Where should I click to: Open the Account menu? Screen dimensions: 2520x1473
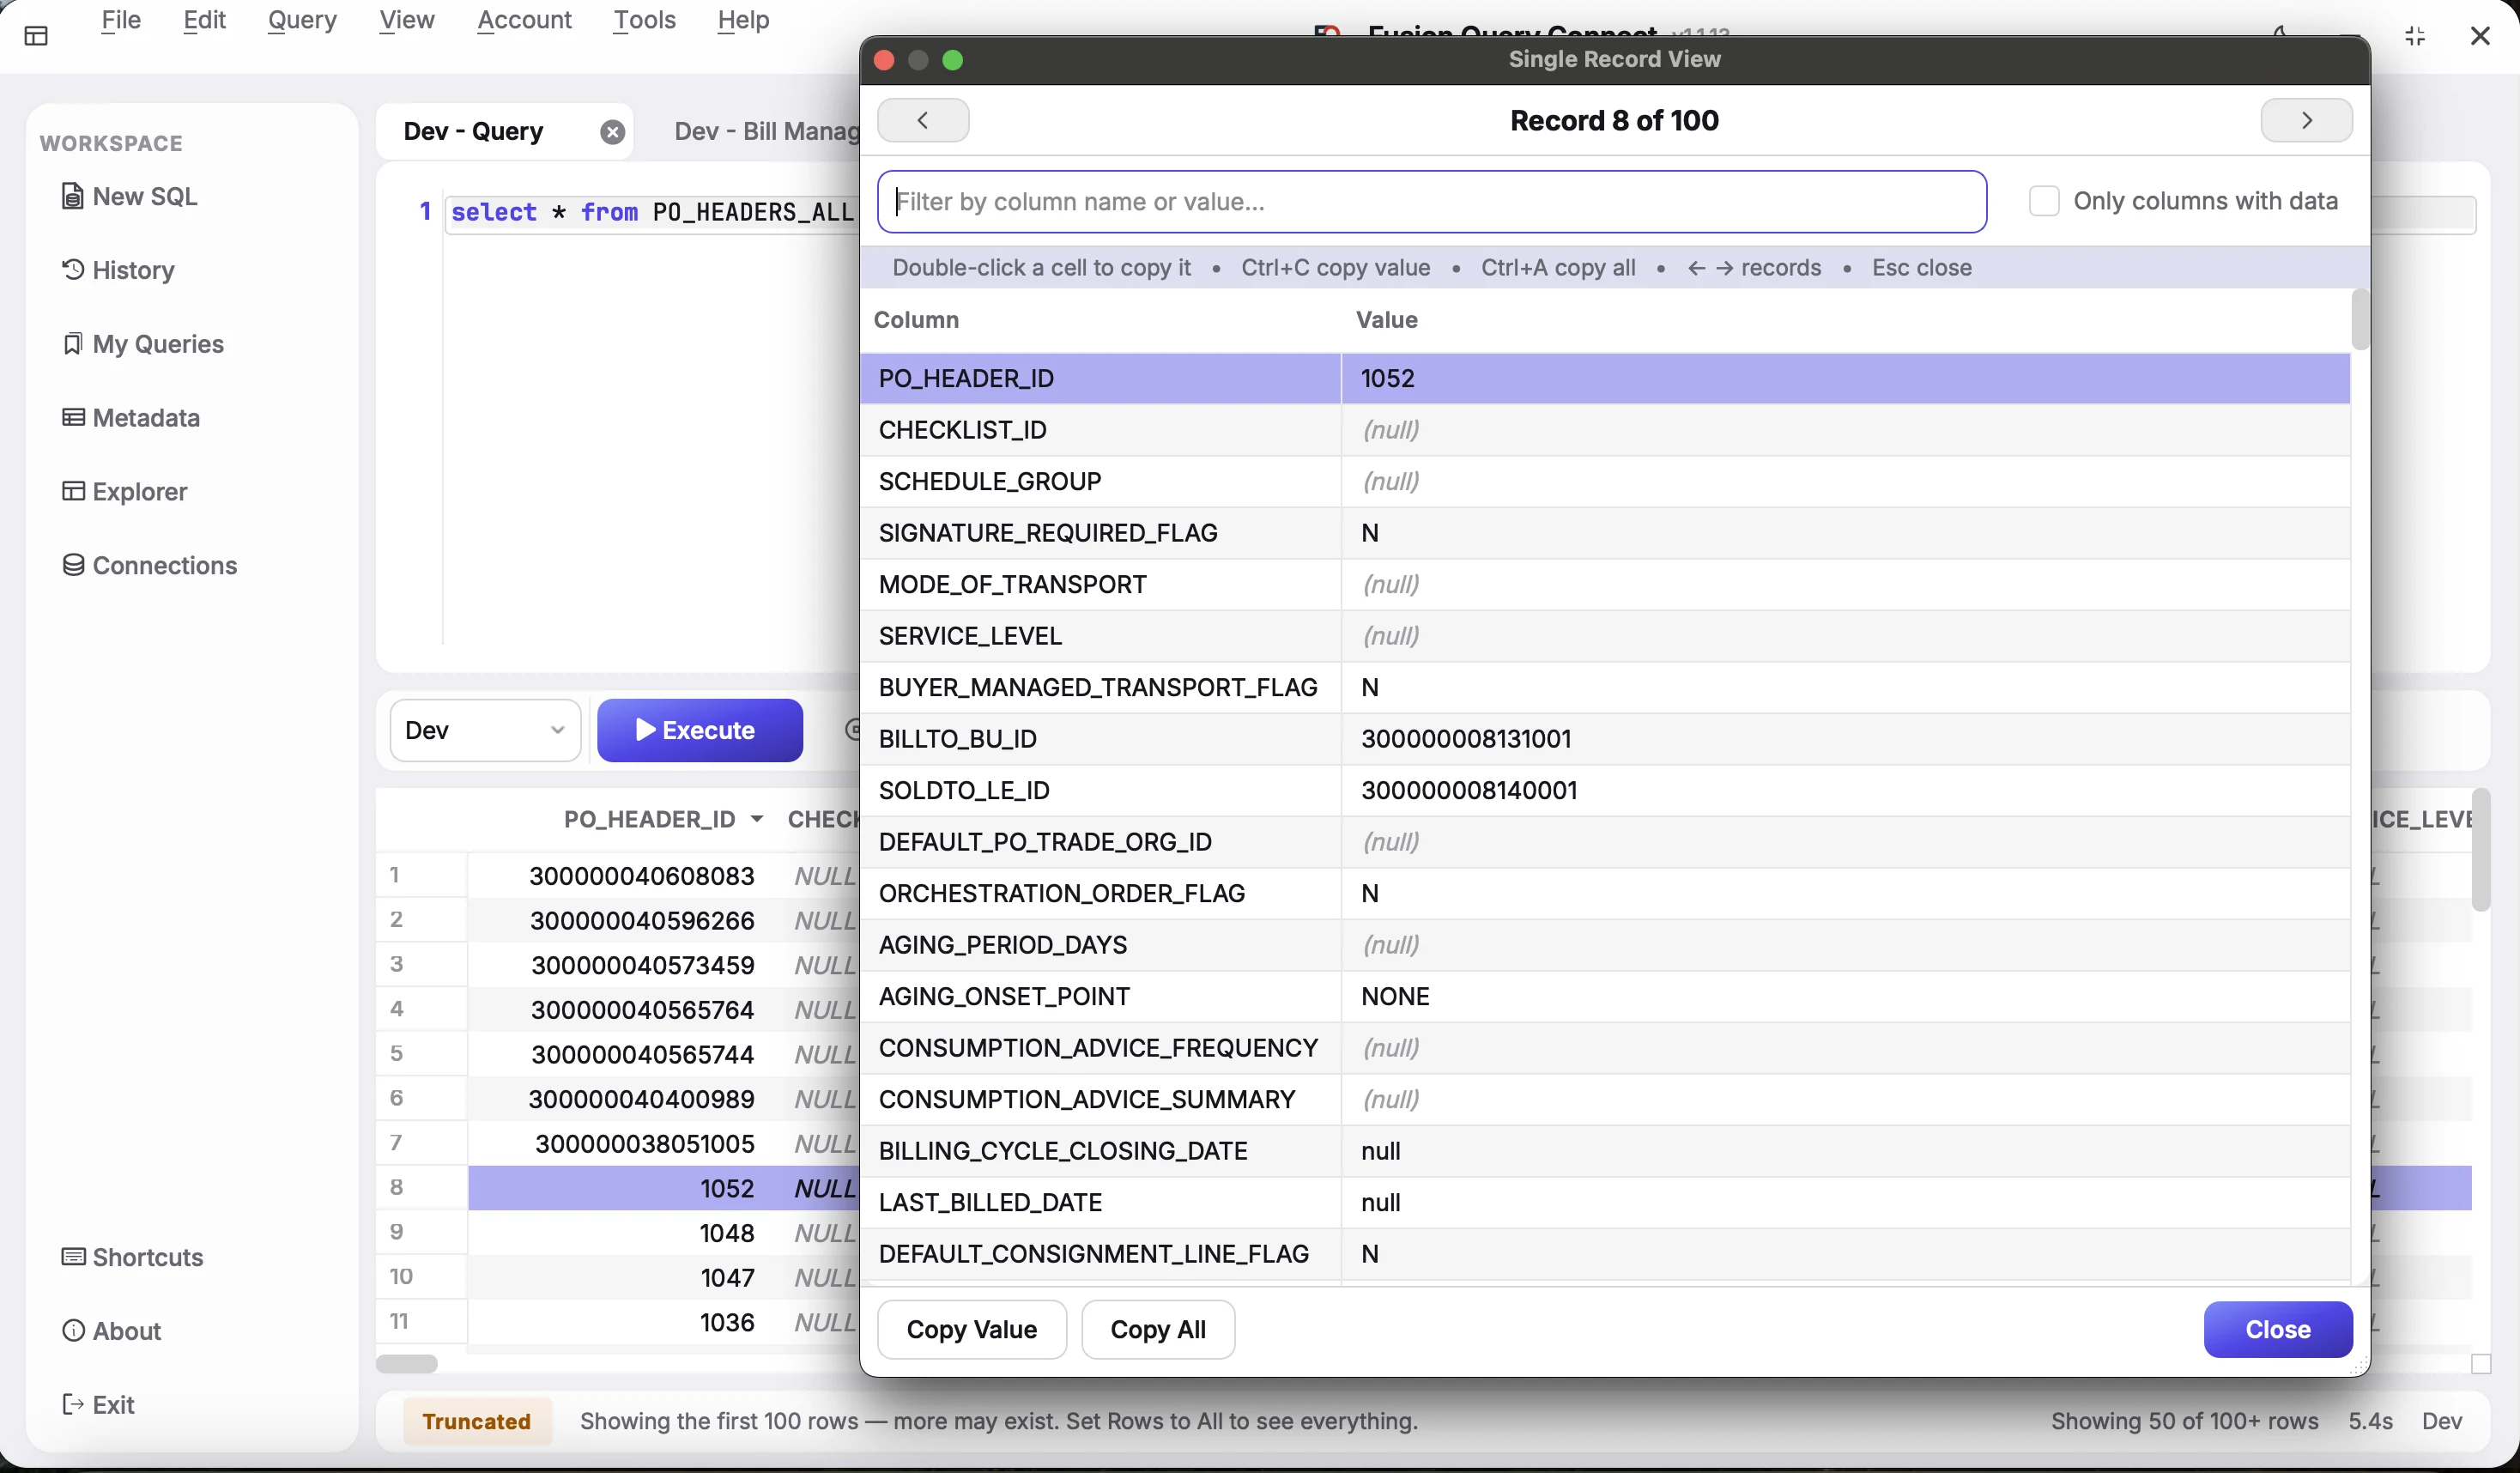point(524,20)
